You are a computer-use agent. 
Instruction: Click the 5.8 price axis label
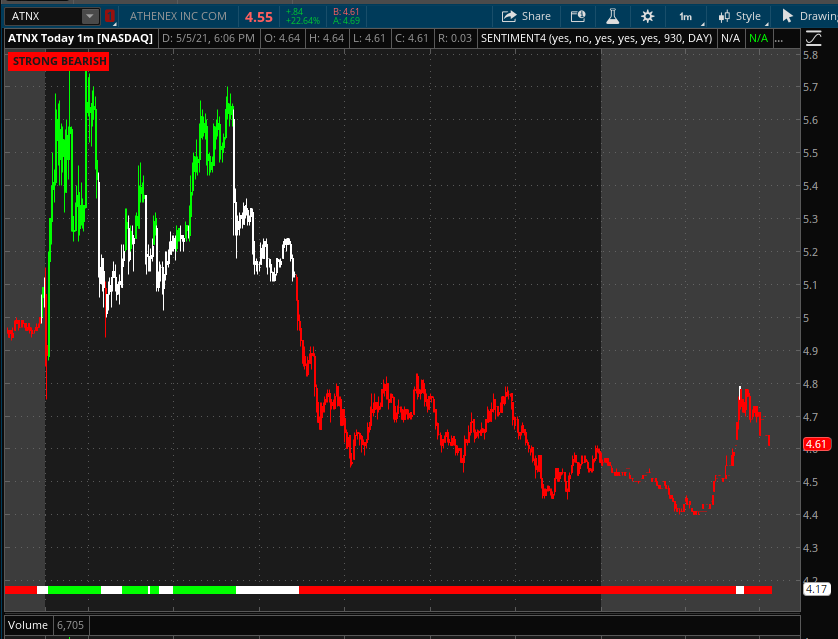pyautogui.click(x=810, y=55)
